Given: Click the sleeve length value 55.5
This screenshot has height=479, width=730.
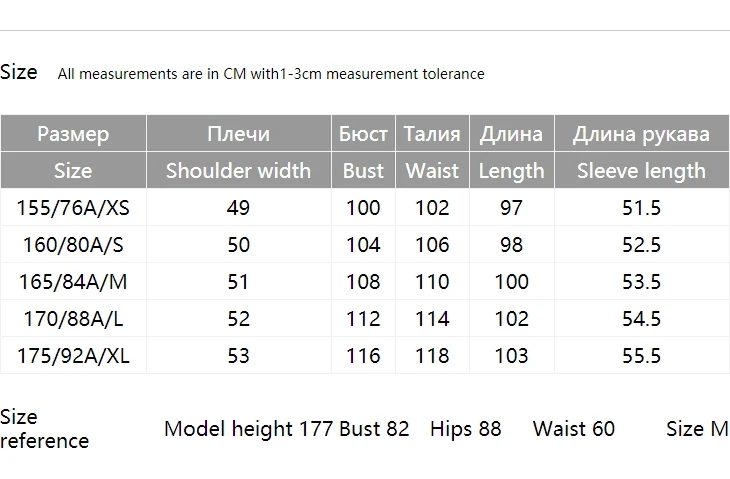Looking at the screenshot, I should point(641,355).
